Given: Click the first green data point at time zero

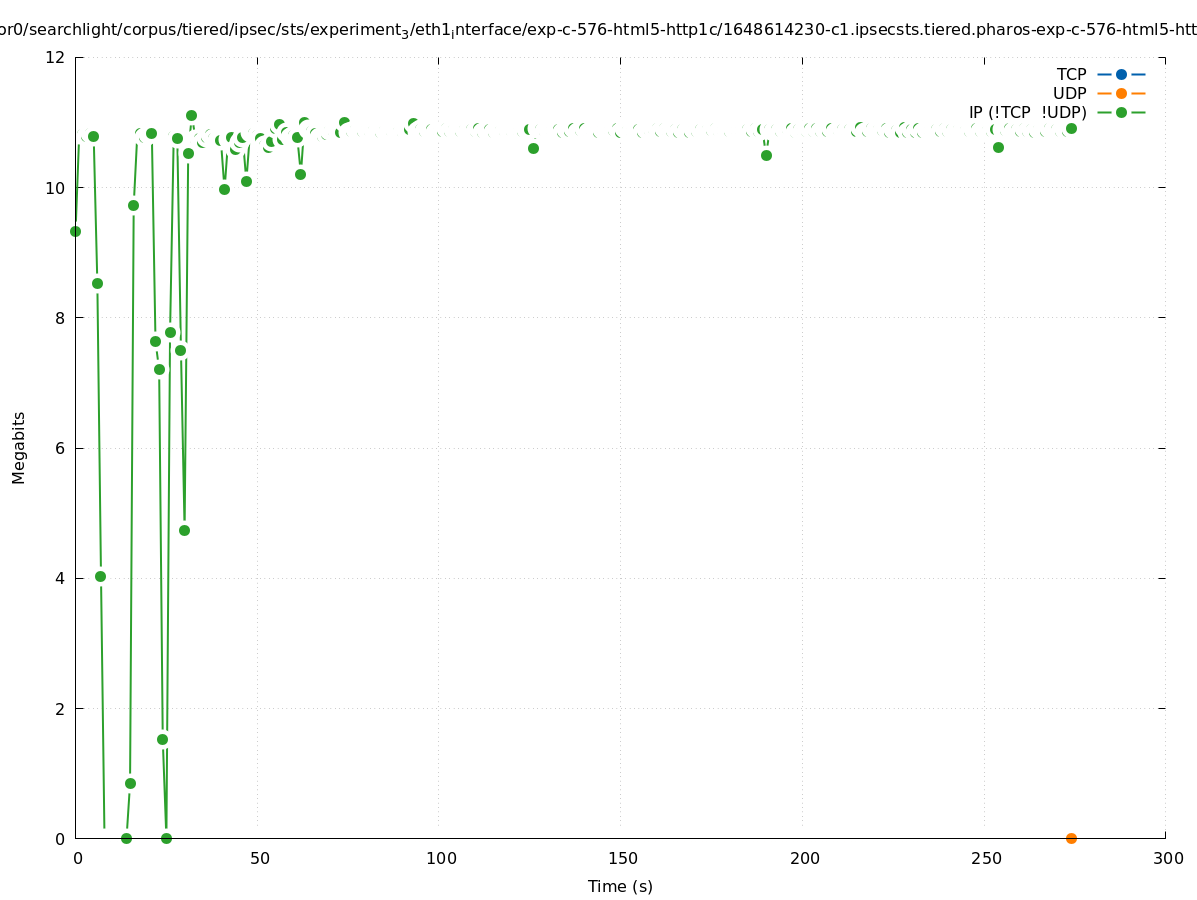Looking at the screenshot, I should click(75, 231).
